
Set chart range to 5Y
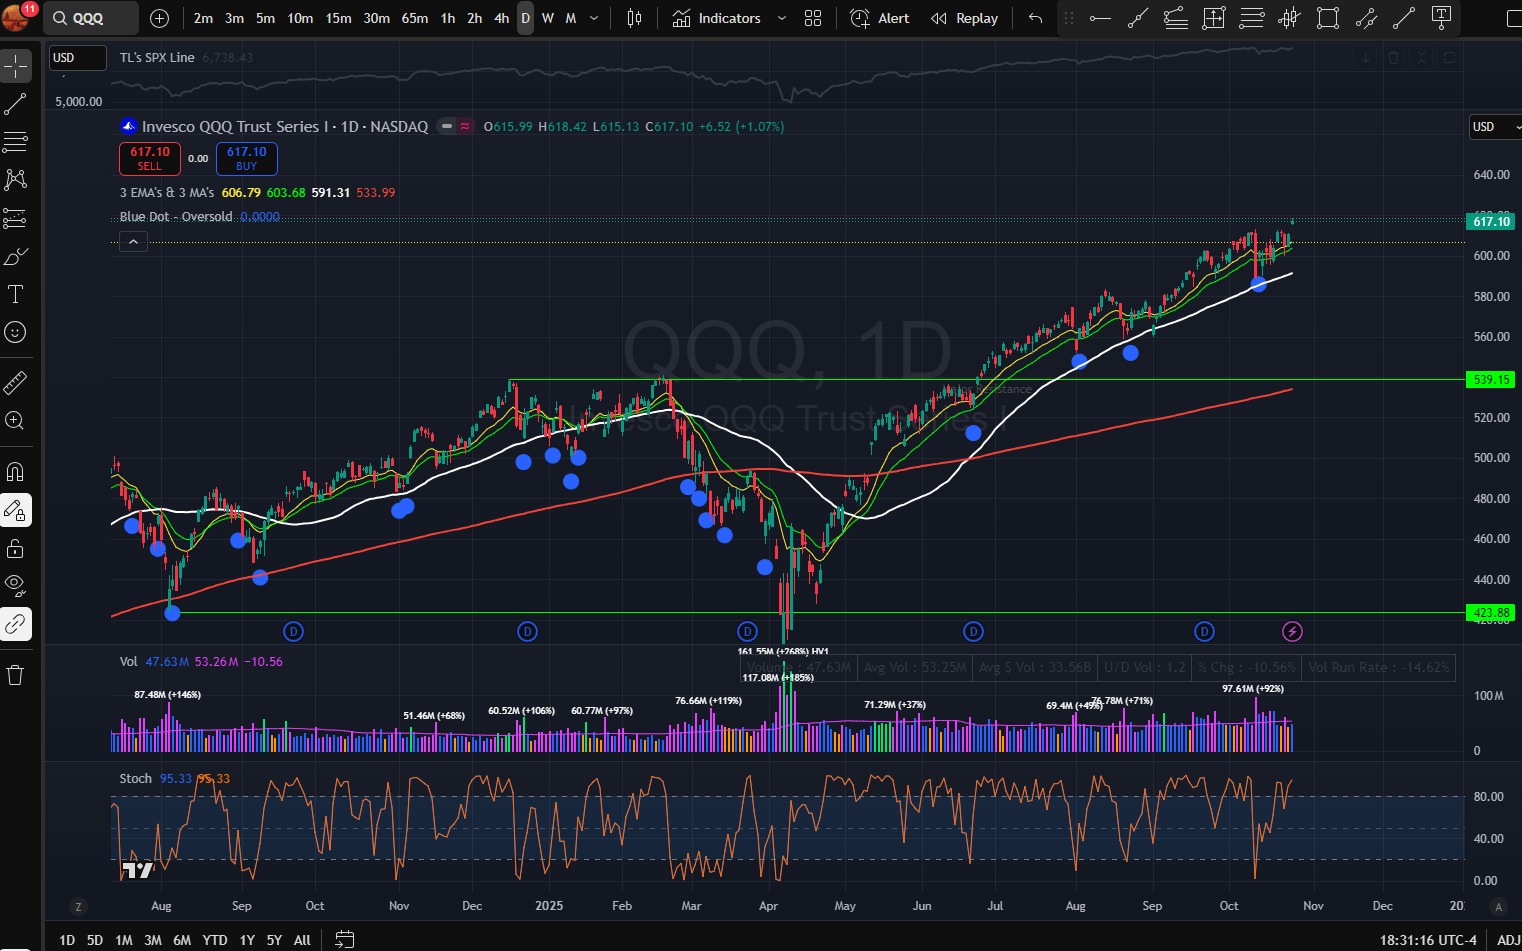click(275, 940)
